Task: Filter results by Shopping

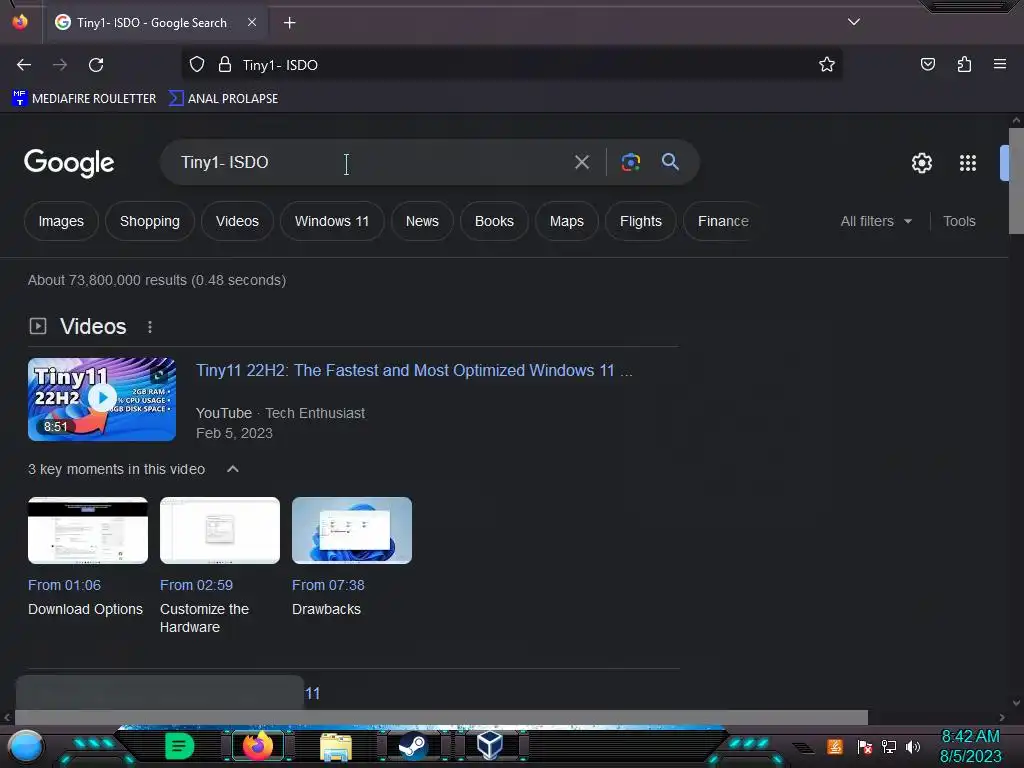Action: tap(150, 221)
